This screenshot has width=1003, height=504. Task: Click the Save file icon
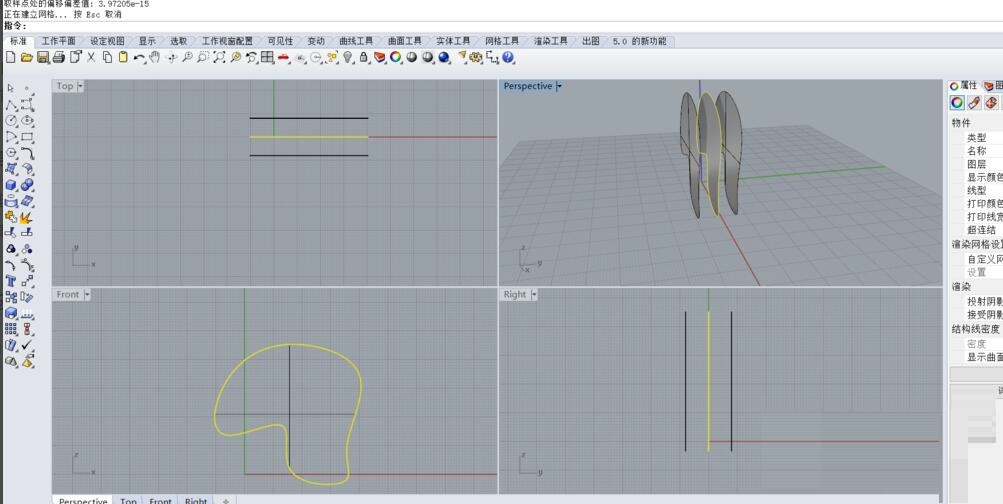tap(43, 58)
